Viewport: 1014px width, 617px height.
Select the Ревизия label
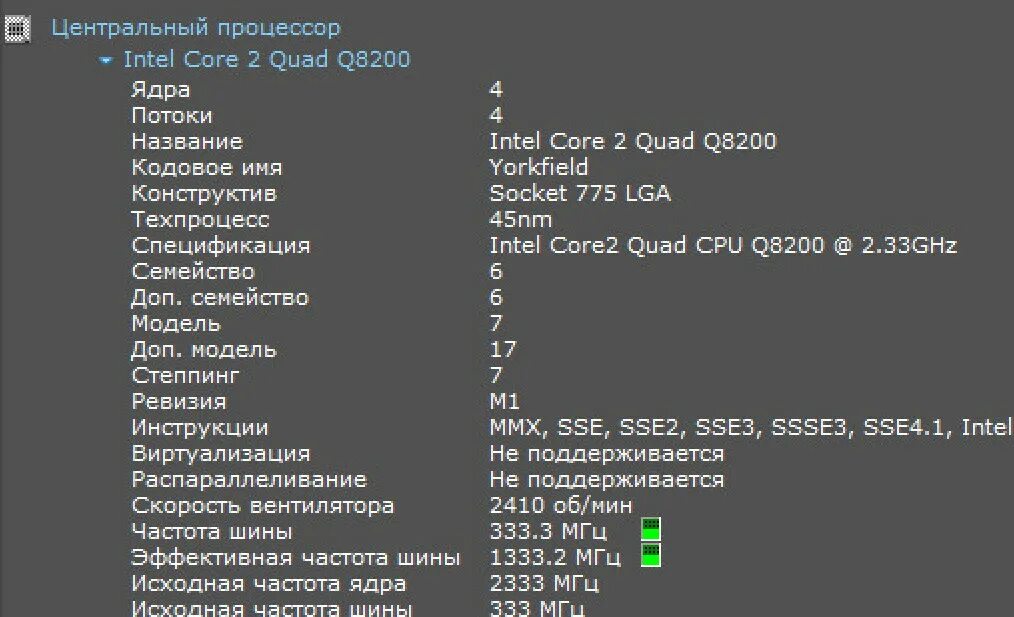(178, 402)
